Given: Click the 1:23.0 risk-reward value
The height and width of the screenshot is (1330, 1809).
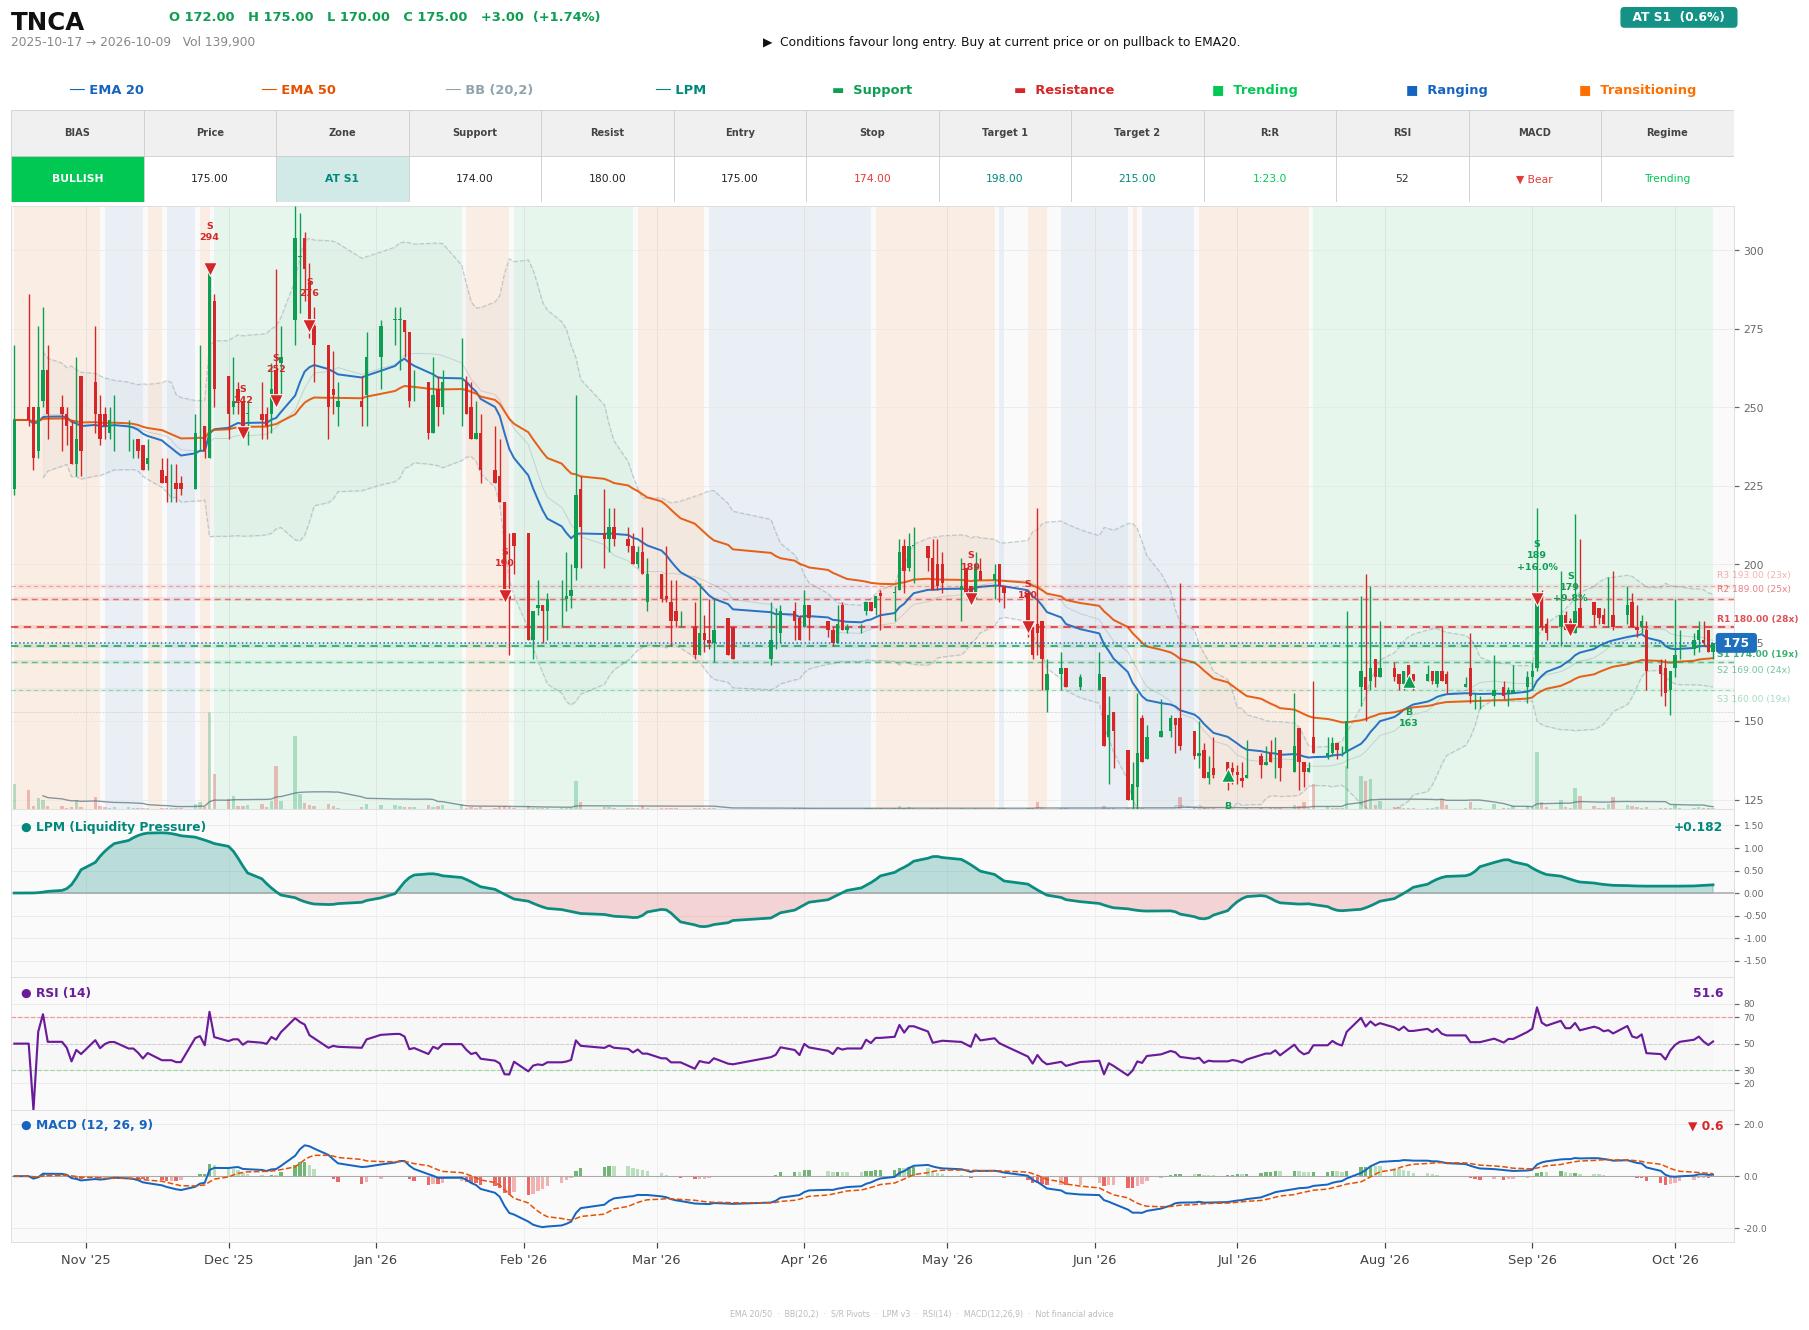Looking at the screenshot, I should point(1270,179).
